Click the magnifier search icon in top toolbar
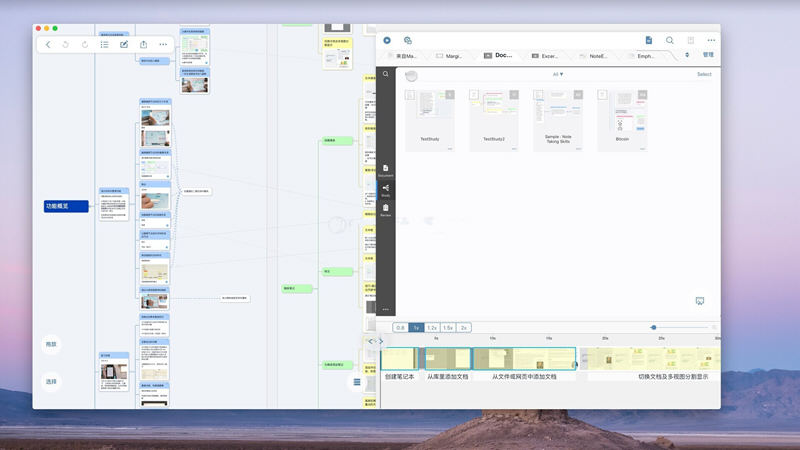800x450 pixels. 669,40
